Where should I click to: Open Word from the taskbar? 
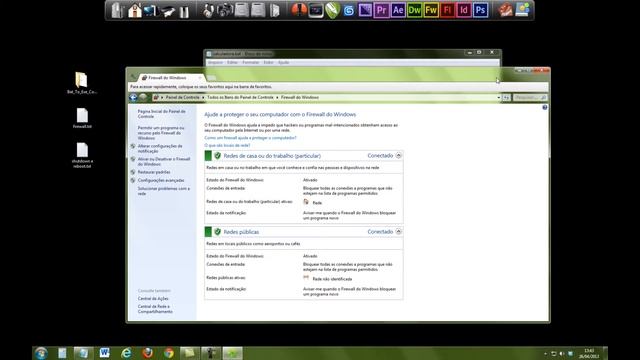pyautogui.click(x=104, y=353)
